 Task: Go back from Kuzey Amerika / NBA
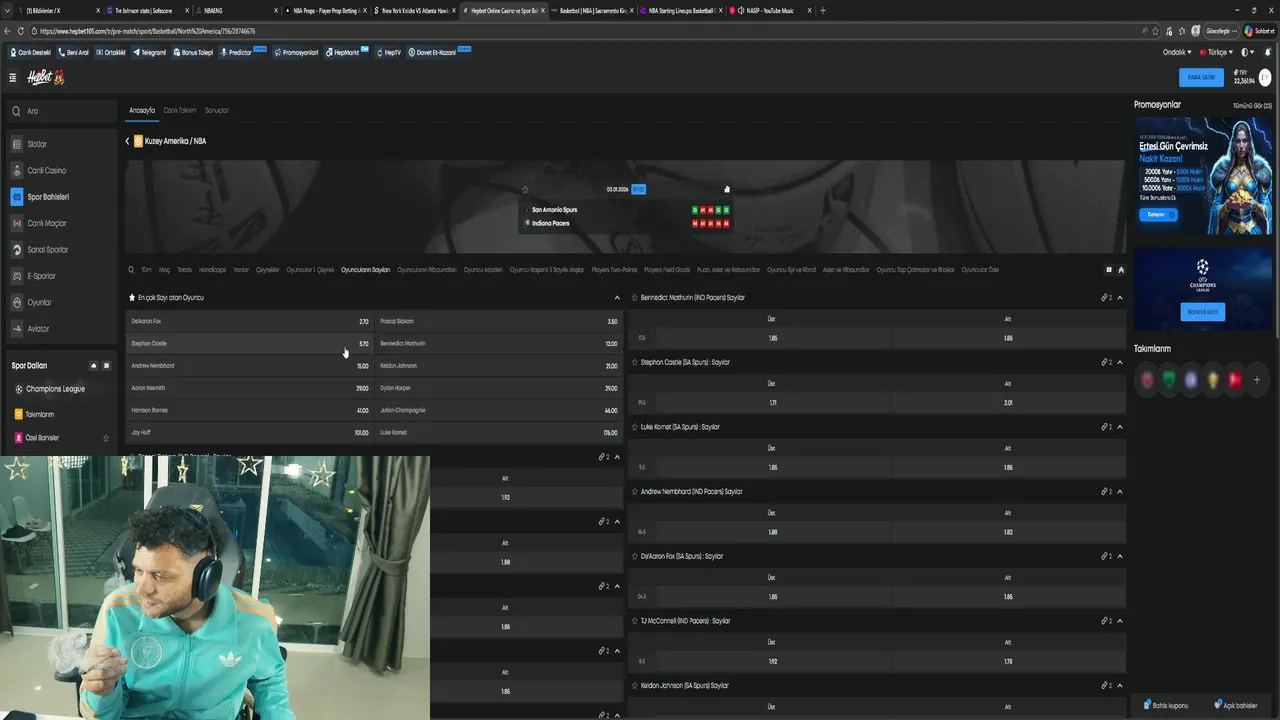[x=127, y=141]
